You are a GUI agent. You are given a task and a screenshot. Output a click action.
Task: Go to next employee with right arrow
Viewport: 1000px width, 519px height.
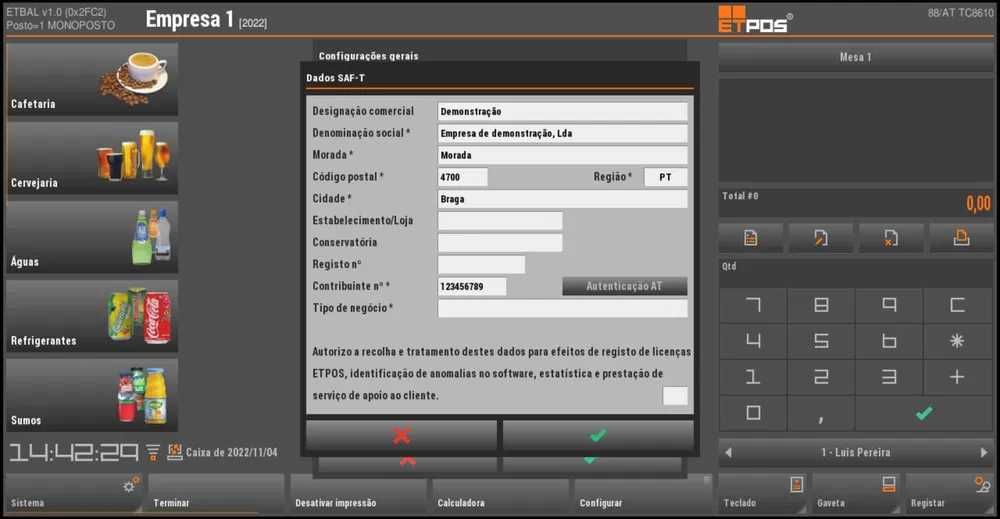984,453
